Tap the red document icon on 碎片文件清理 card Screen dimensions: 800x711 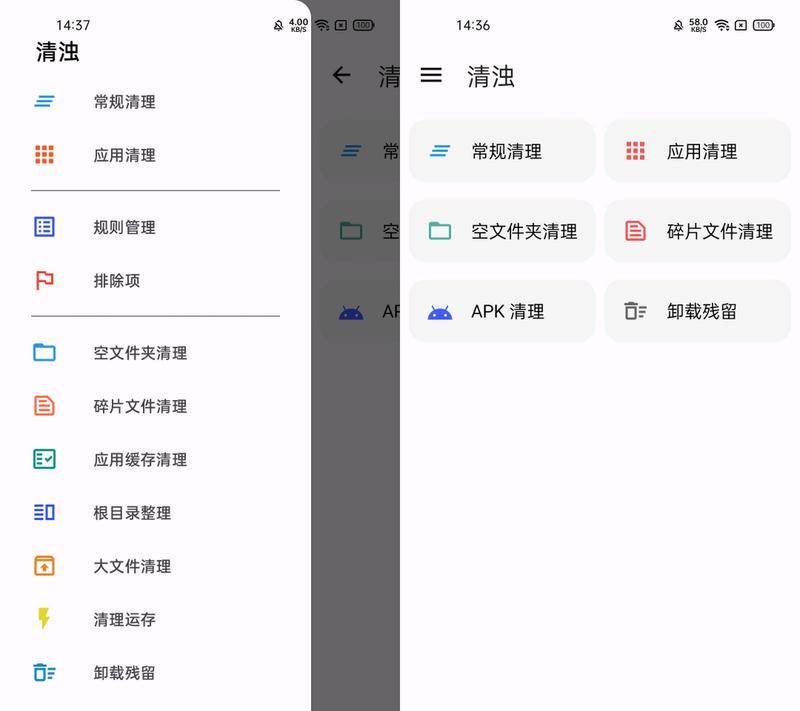[x=635, y=231]
